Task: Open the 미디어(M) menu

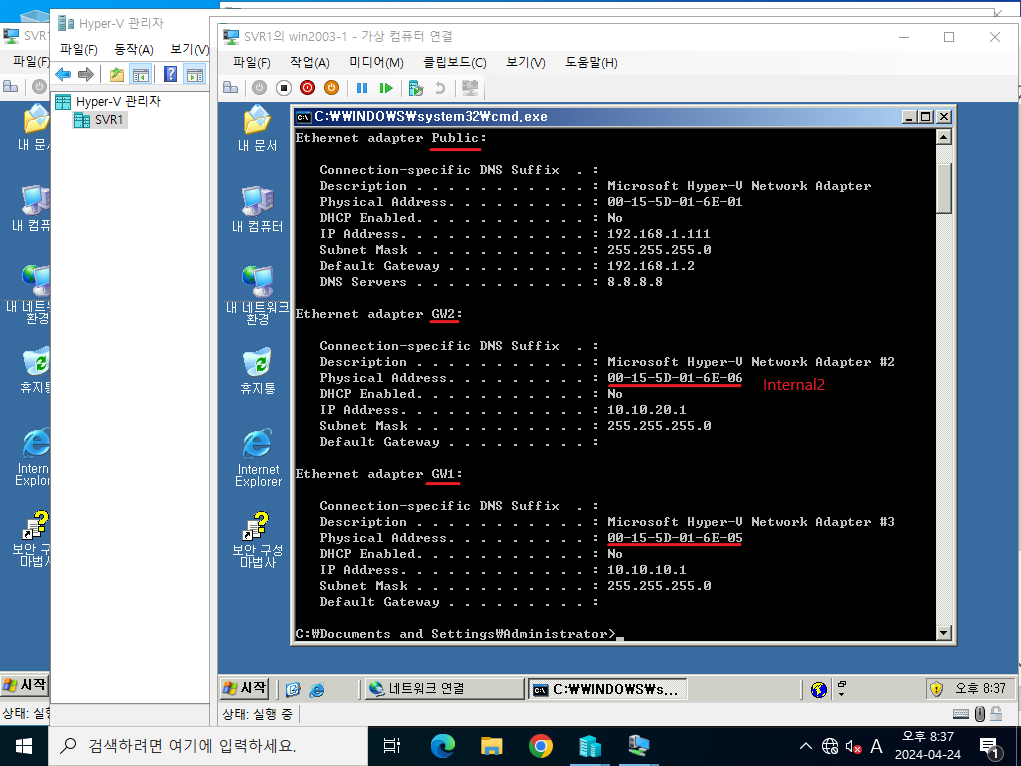Action: pyautogui.click(x=376, y=63)
